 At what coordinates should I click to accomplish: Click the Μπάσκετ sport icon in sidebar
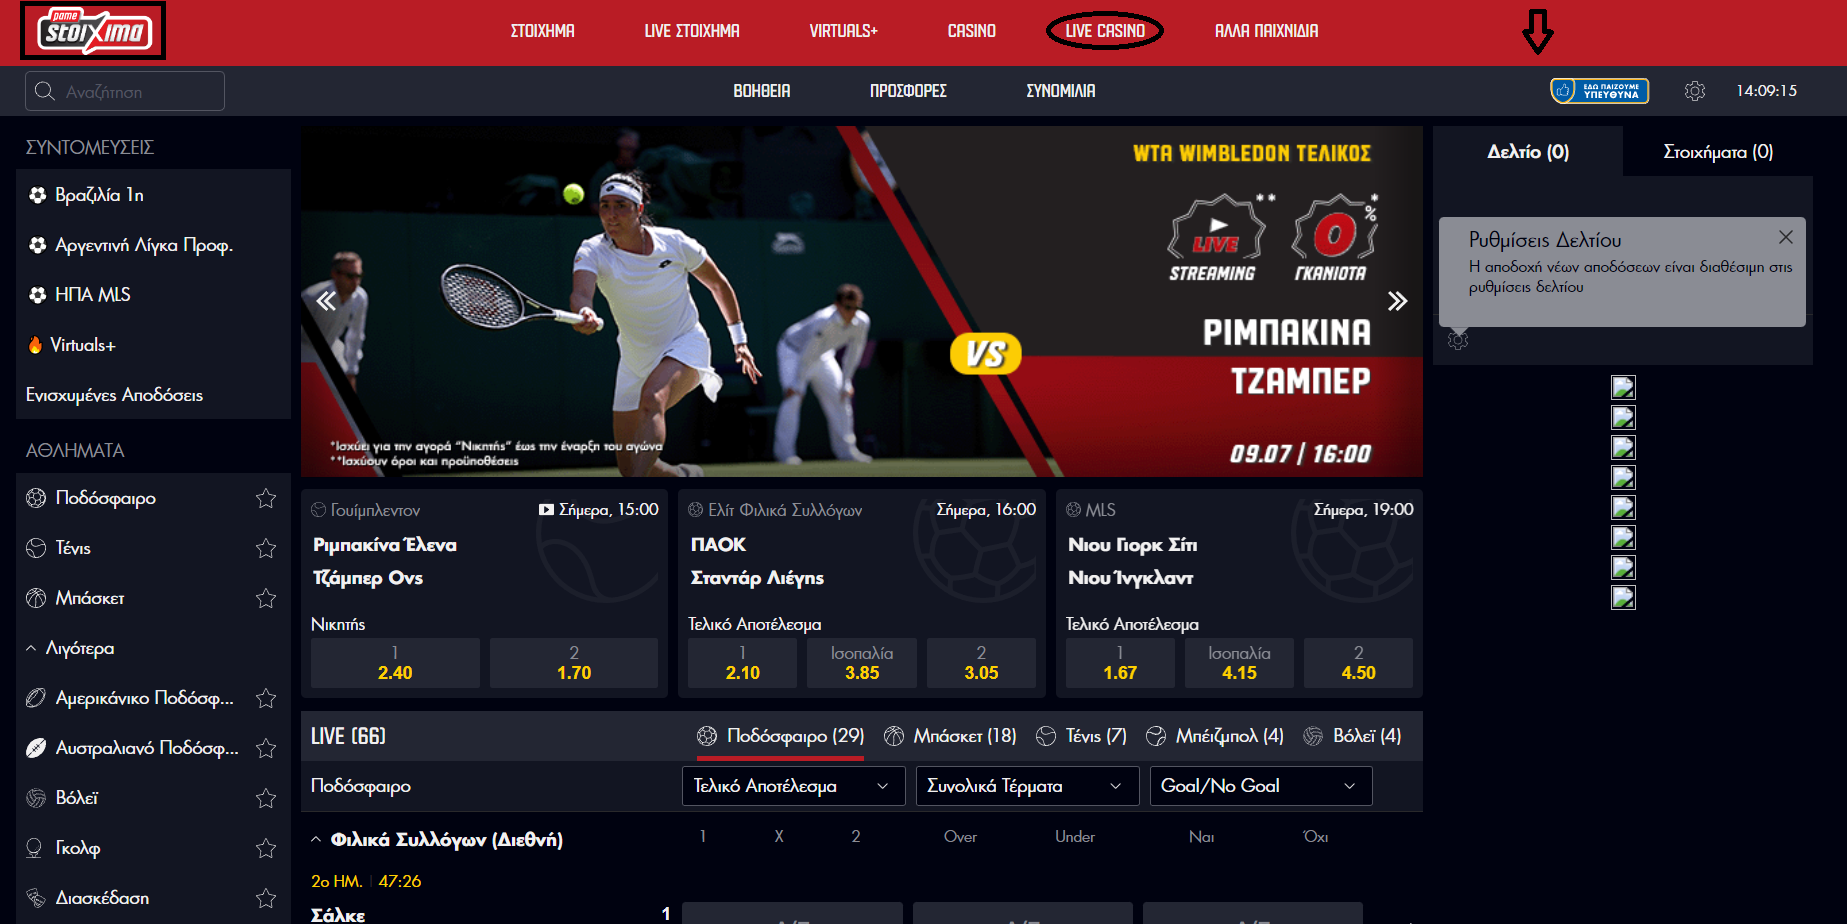[36, 598]
